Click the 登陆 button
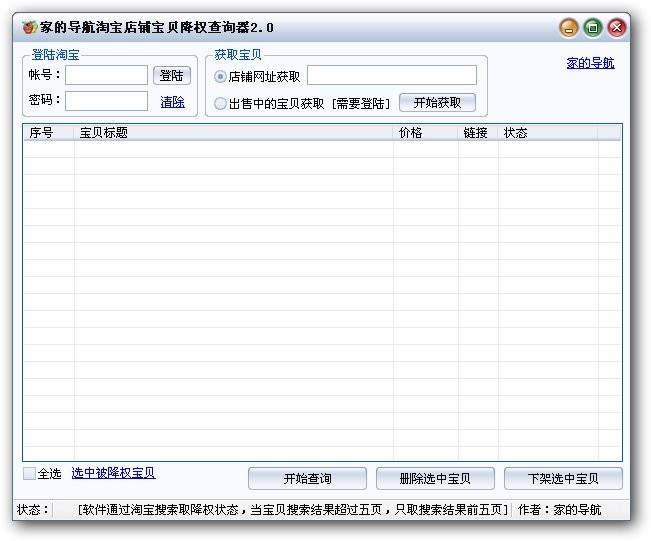Image resolution: width=651 pixels, height=541 pixels. 172,76
